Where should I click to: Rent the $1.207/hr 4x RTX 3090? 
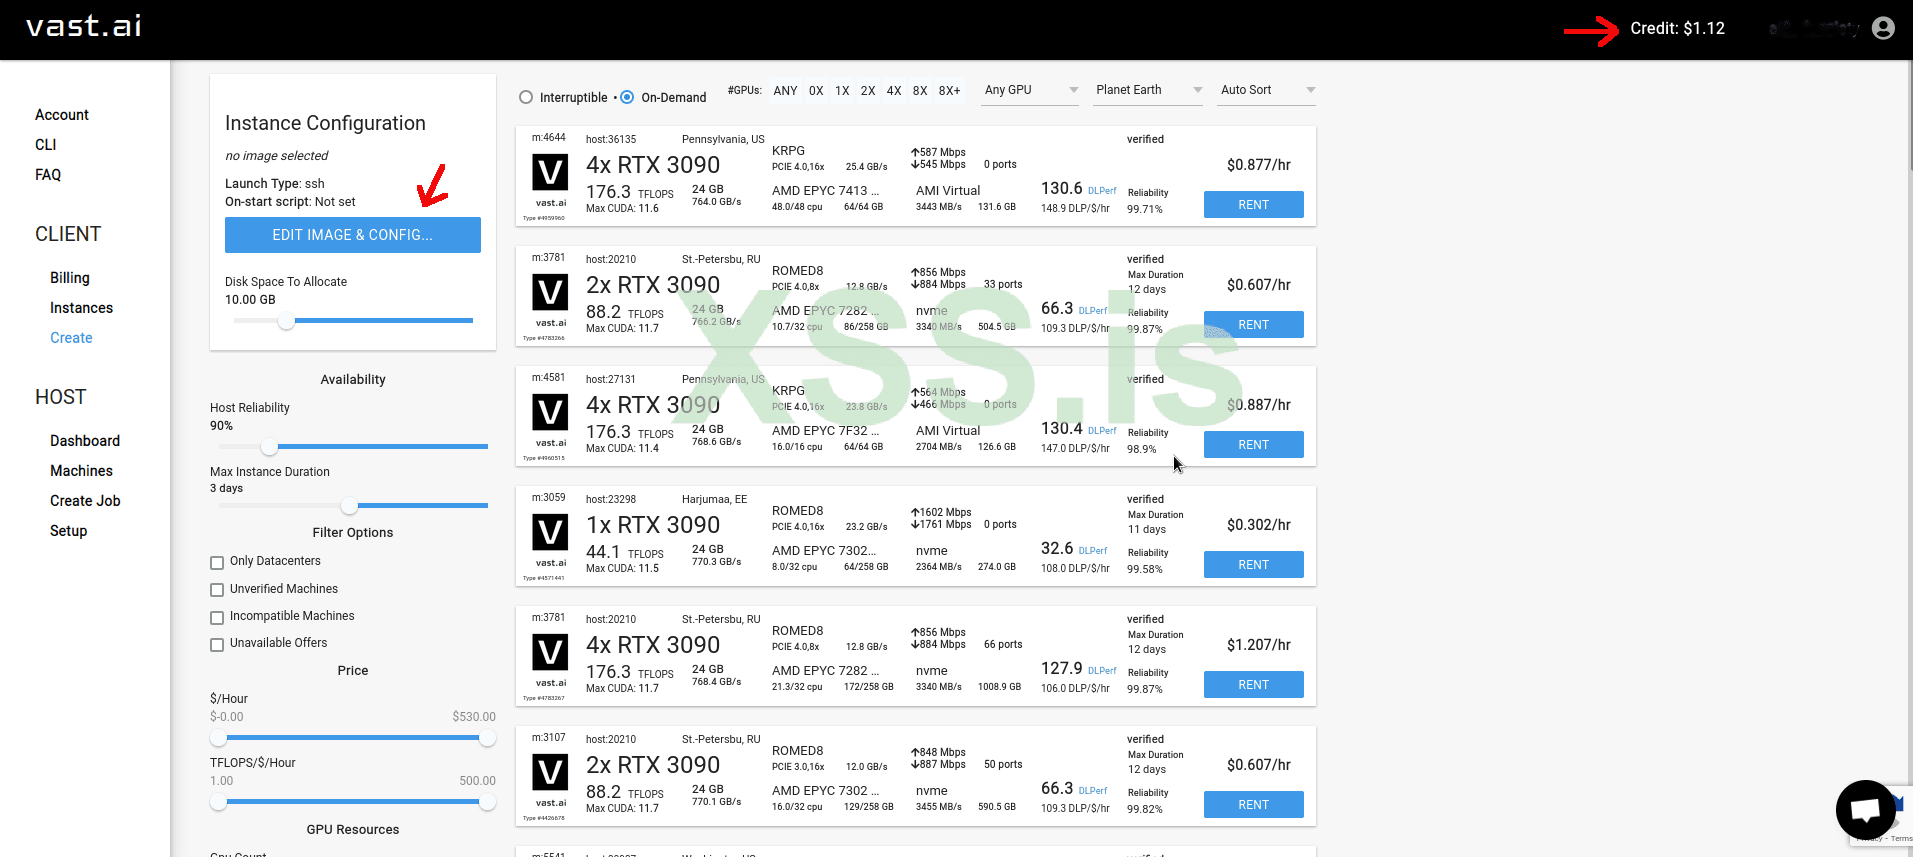[x=1254, y=684]
